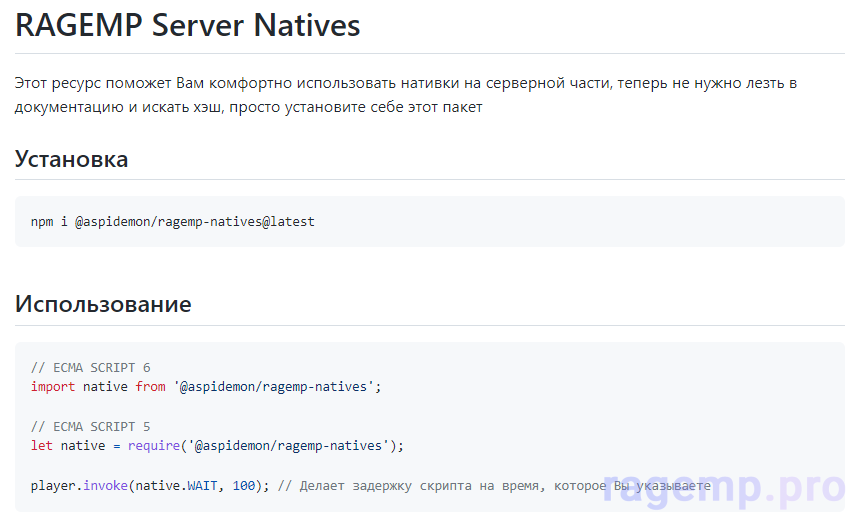Click native.WAIT argument in invoke call
The image size is (868, 532).
[x=180, y=485]
